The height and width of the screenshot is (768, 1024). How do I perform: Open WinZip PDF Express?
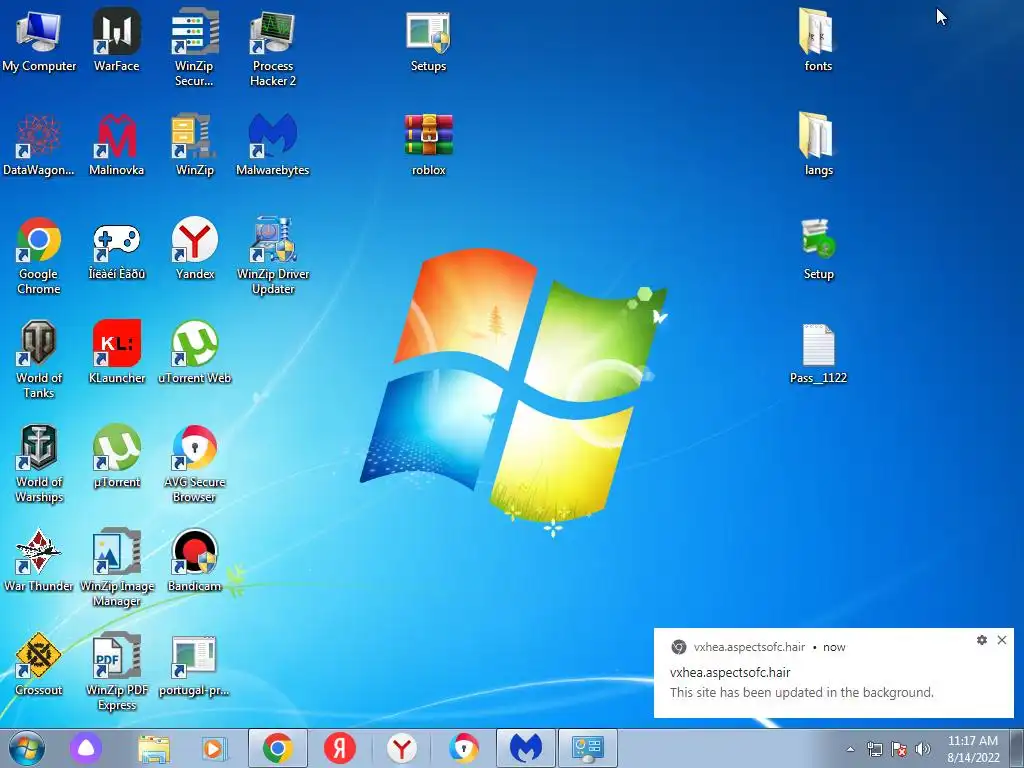(116, 671)
